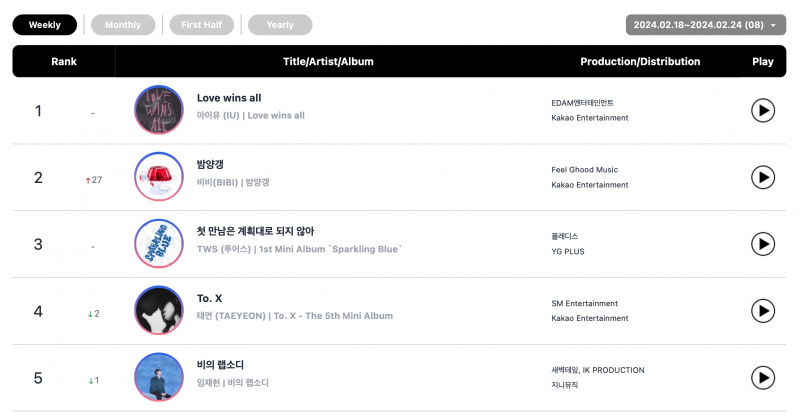Open the red jelly 밤양갱 album cover
This screenshot has width=800, height=416.
click(x=159, y=177)
